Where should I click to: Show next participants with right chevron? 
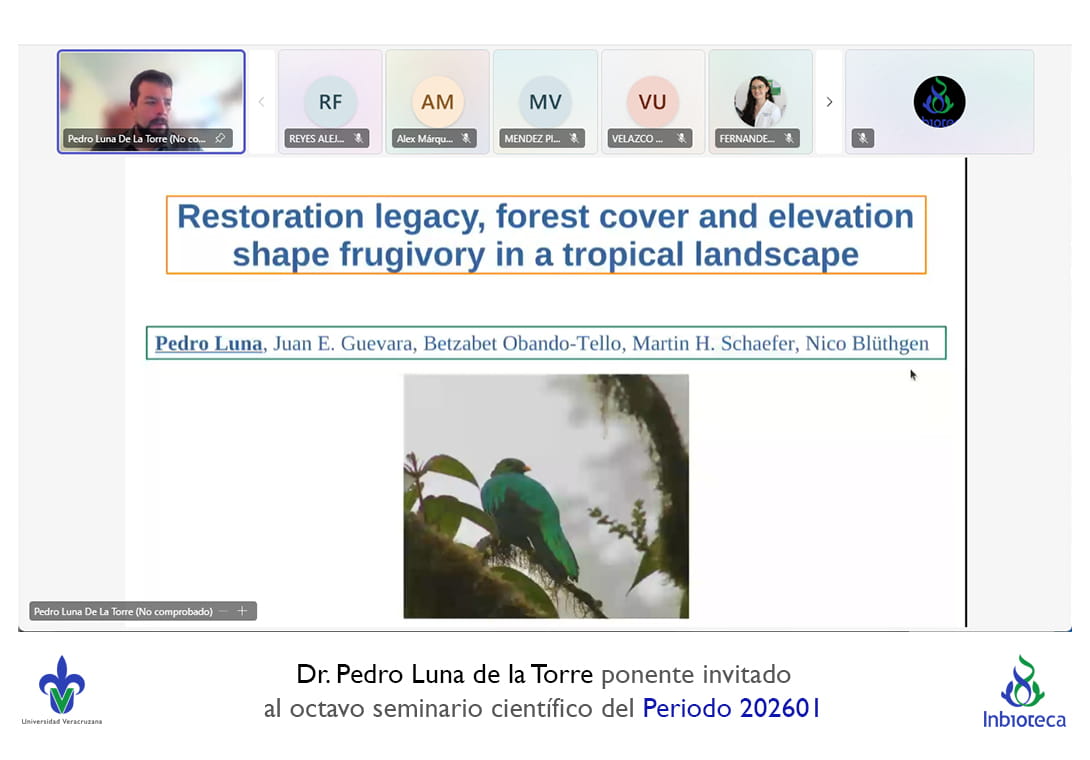[829, 102]
